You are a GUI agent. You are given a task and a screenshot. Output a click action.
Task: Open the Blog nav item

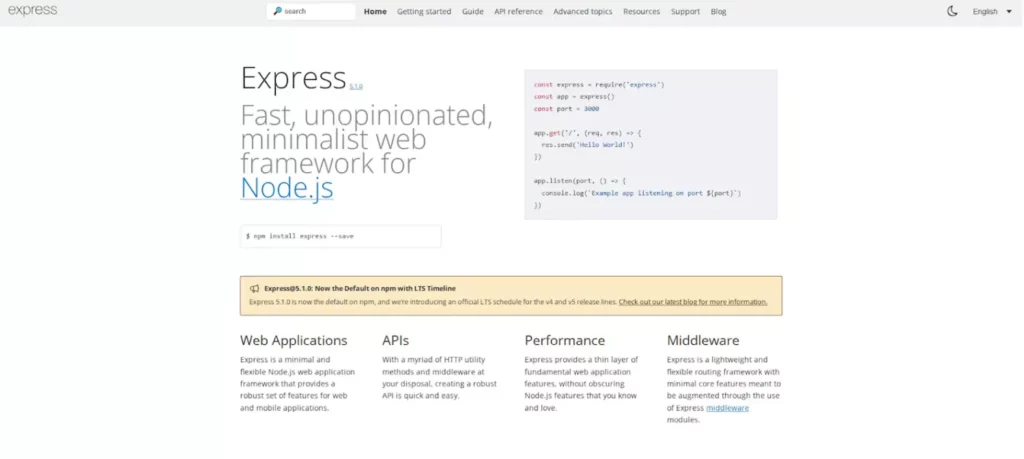(718, 11)
